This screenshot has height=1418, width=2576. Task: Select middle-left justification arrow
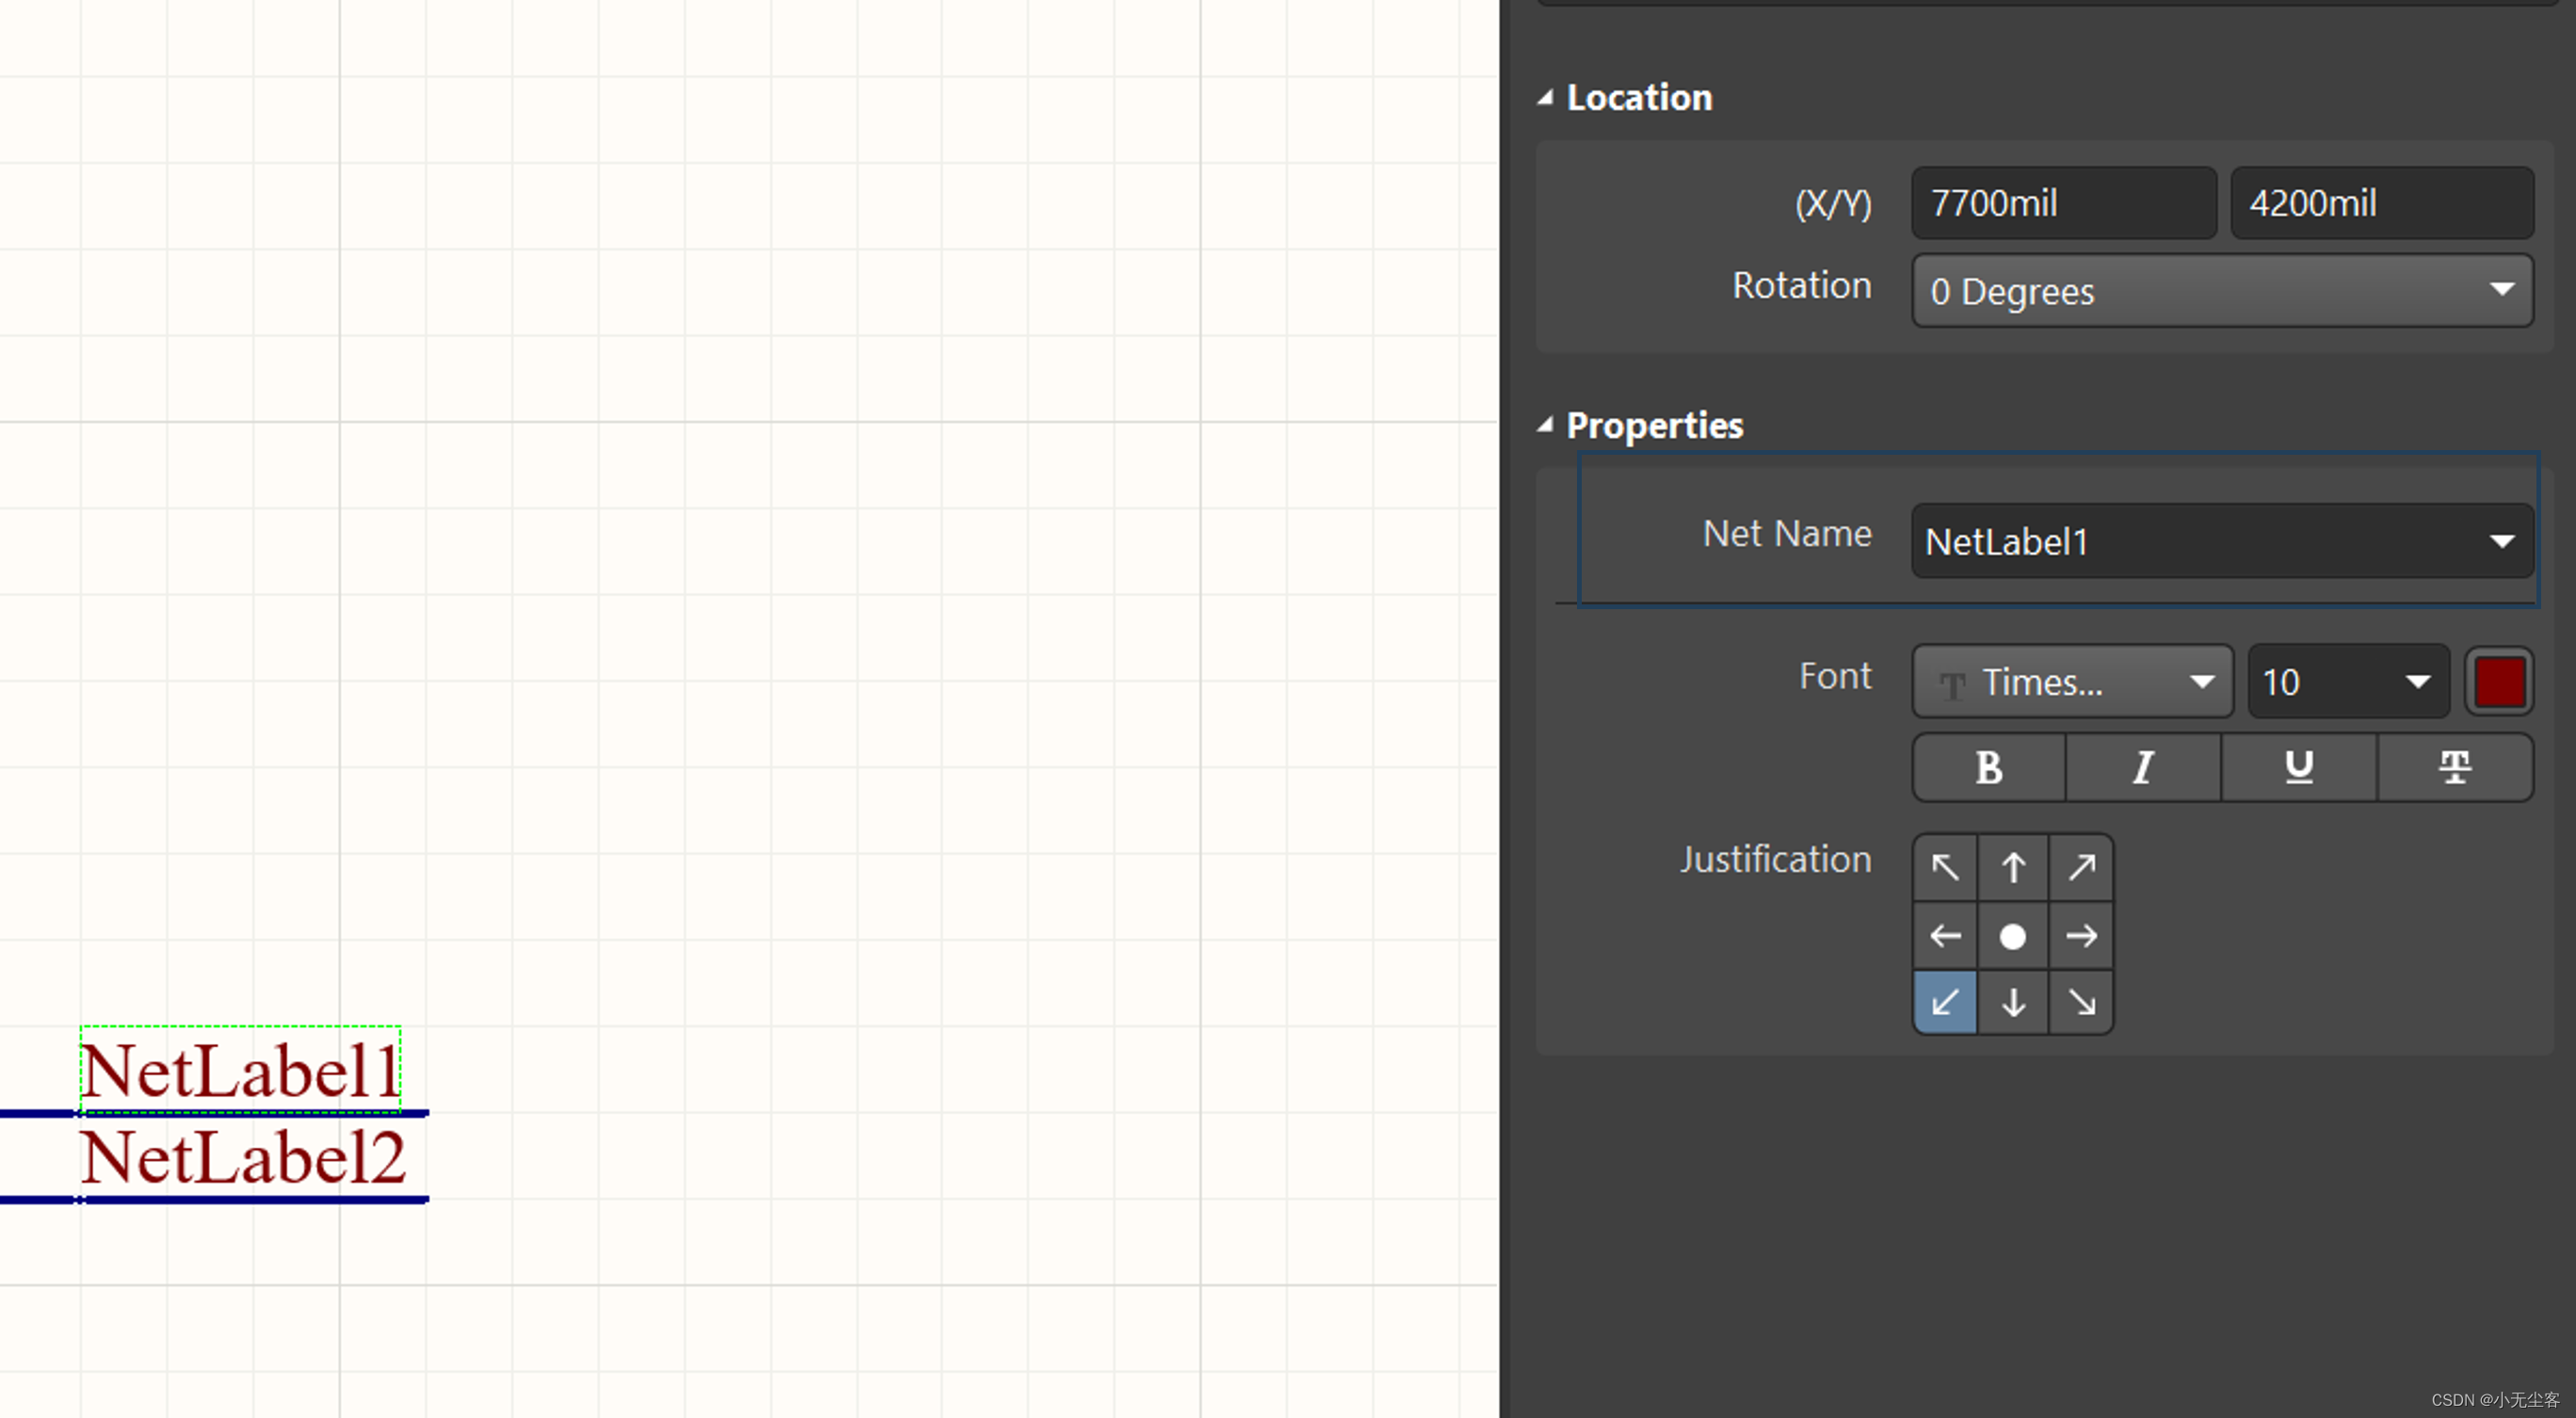1945,936
